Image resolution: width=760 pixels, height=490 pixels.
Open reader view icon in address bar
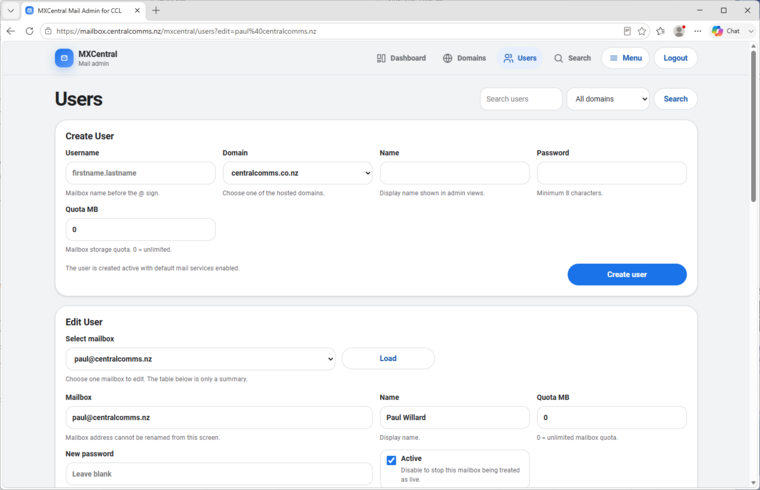point(627,31)
